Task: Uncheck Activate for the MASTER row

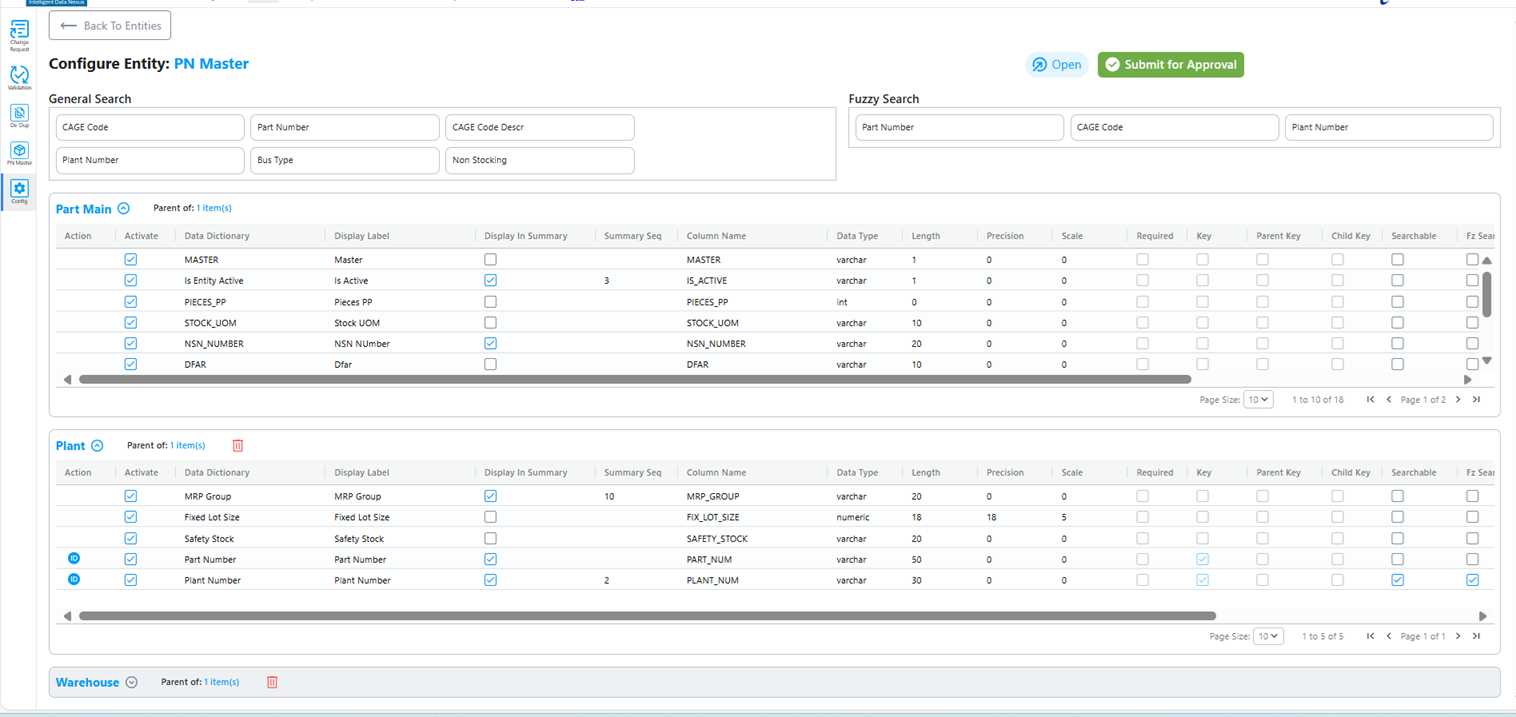Action: click(131, 259)
